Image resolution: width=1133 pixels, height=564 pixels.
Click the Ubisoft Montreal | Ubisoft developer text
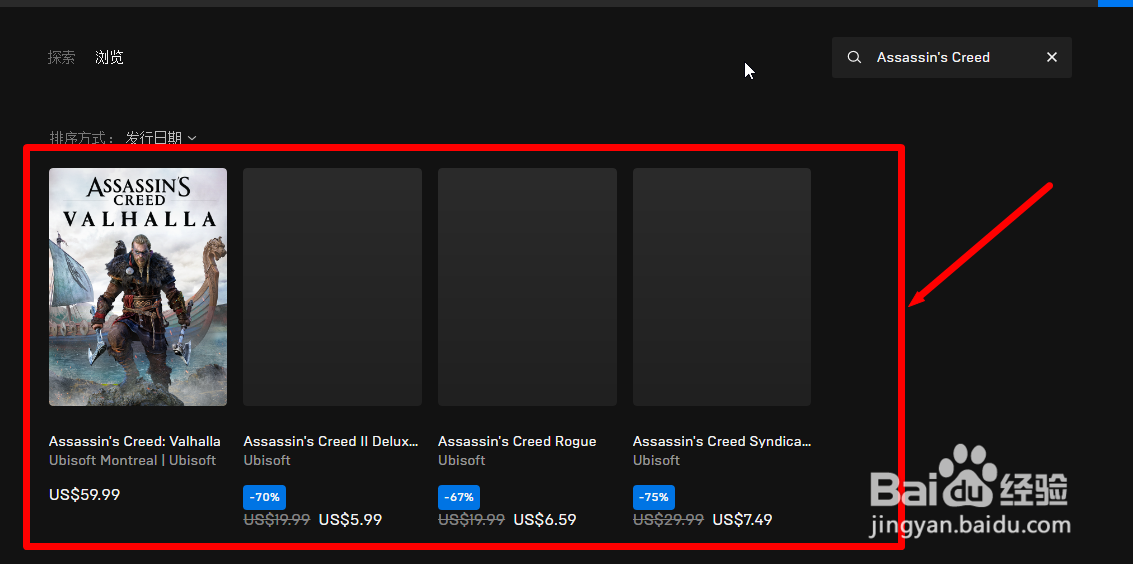[132, 460]
